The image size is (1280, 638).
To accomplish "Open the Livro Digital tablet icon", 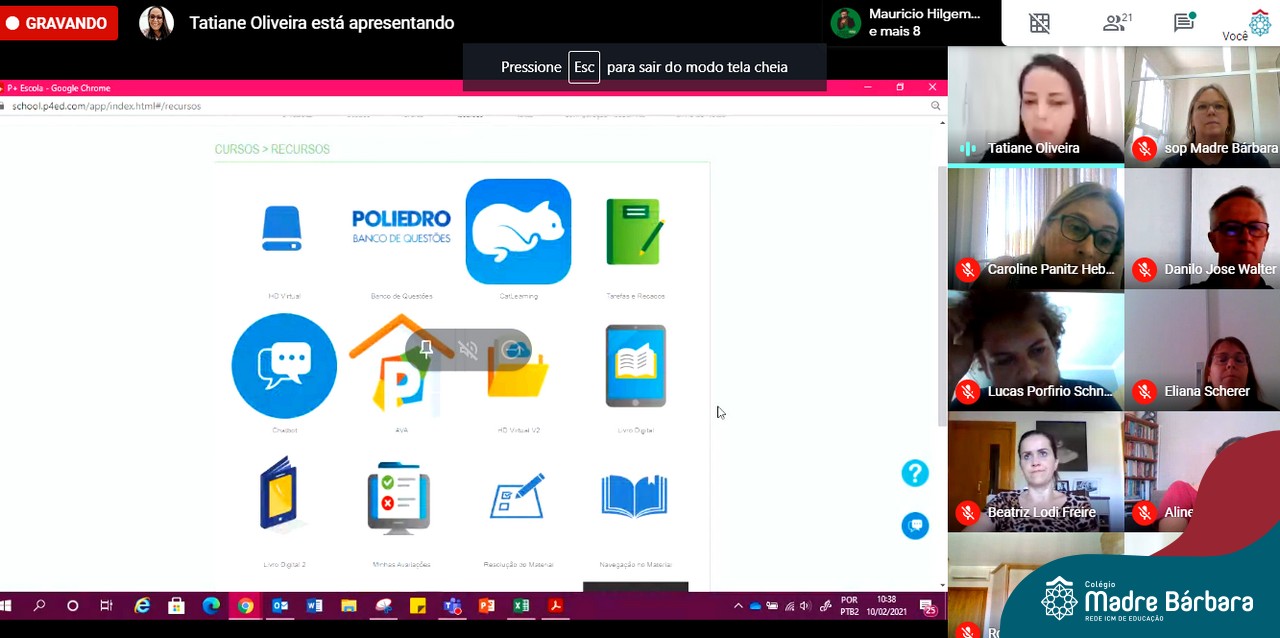I will coord(635,366).
